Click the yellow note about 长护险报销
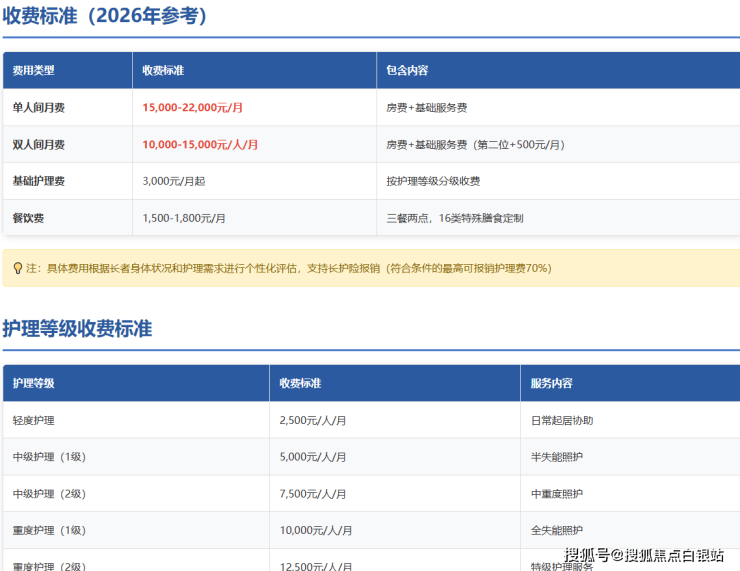 371,268
